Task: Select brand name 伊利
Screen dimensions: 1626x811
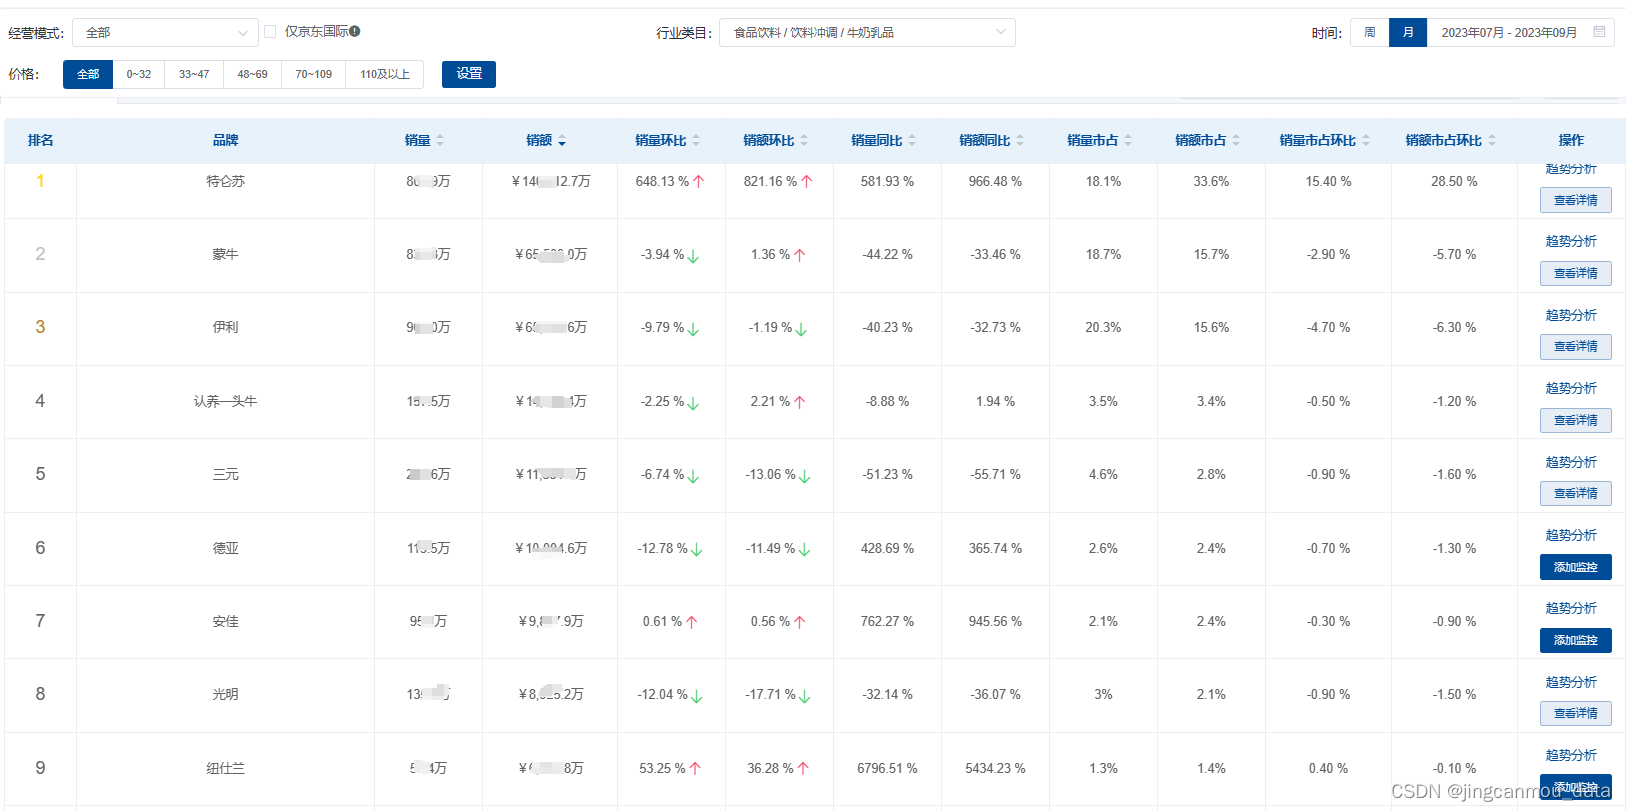Action: click(225, 327)
